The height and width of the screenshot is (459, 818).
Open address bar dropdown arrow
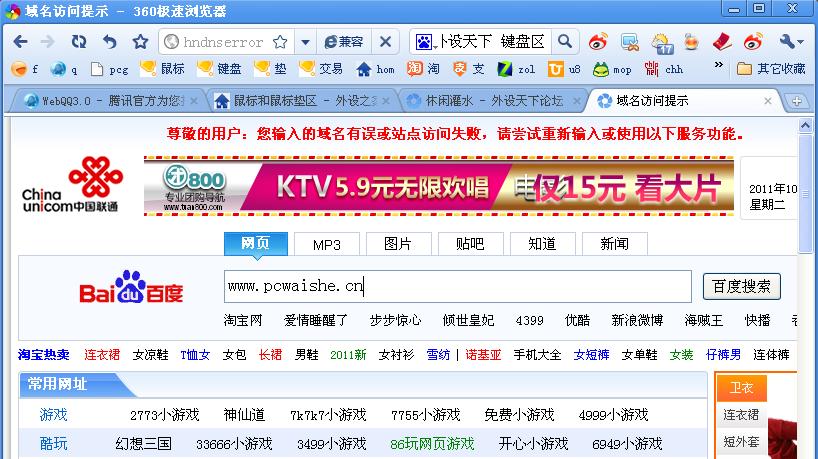(304, 42)
